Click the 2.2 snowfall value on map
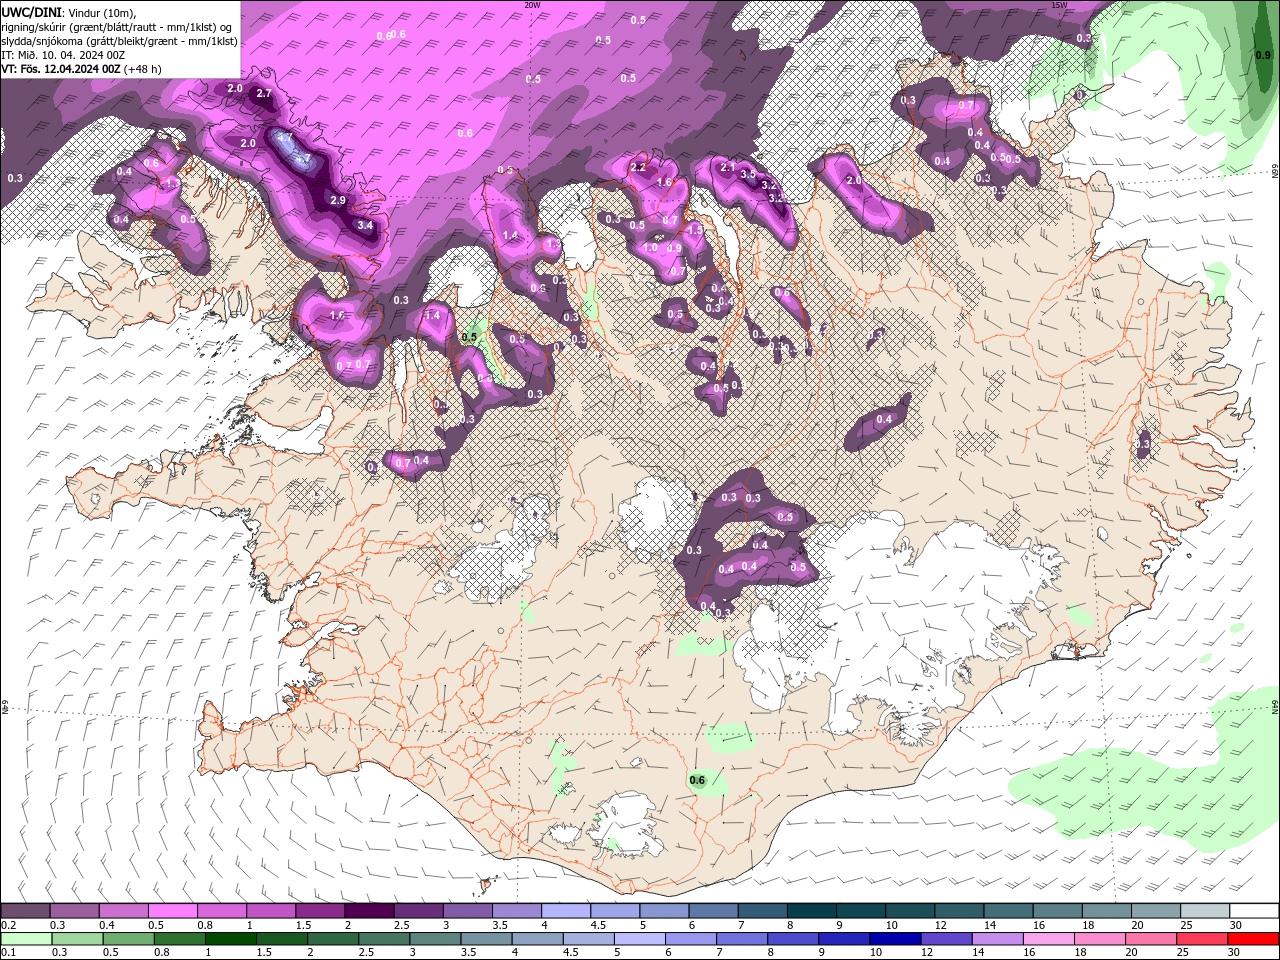 [638, 167]
